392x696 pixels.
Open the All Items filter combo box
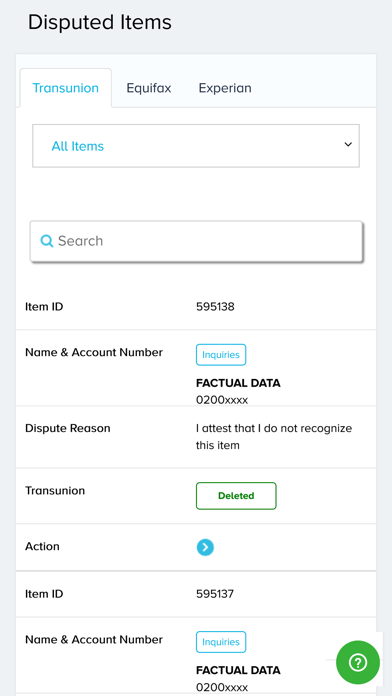tap(196, 146)
